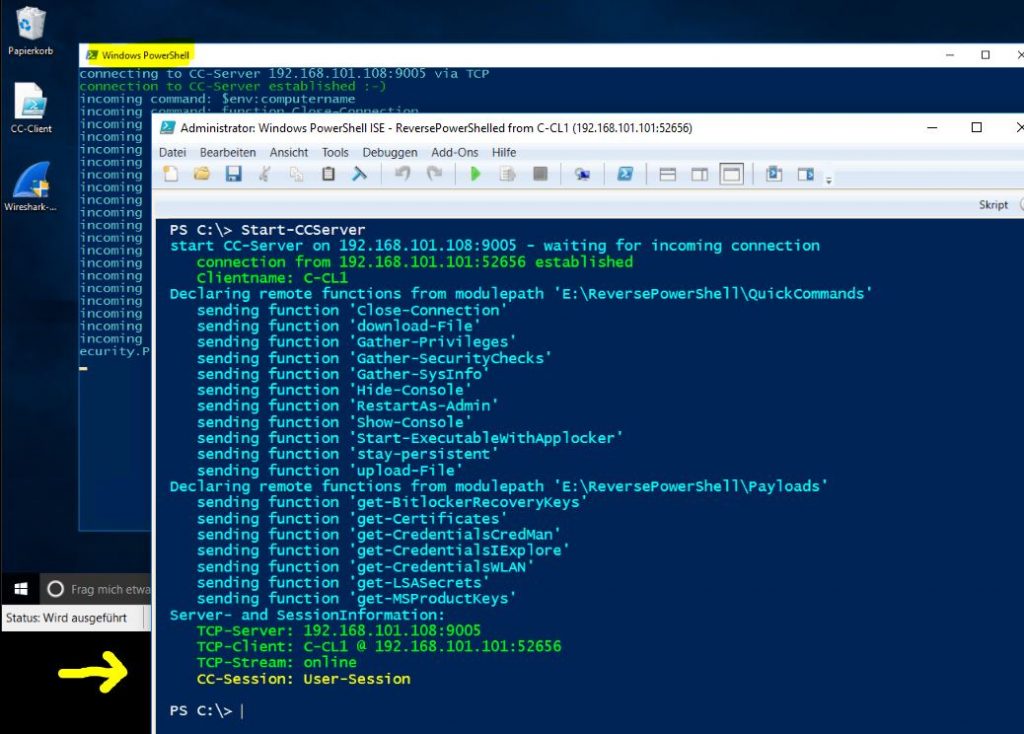Undo the last action in ISE toolbar
This screenshot has width=1024, height=734.
402,174
